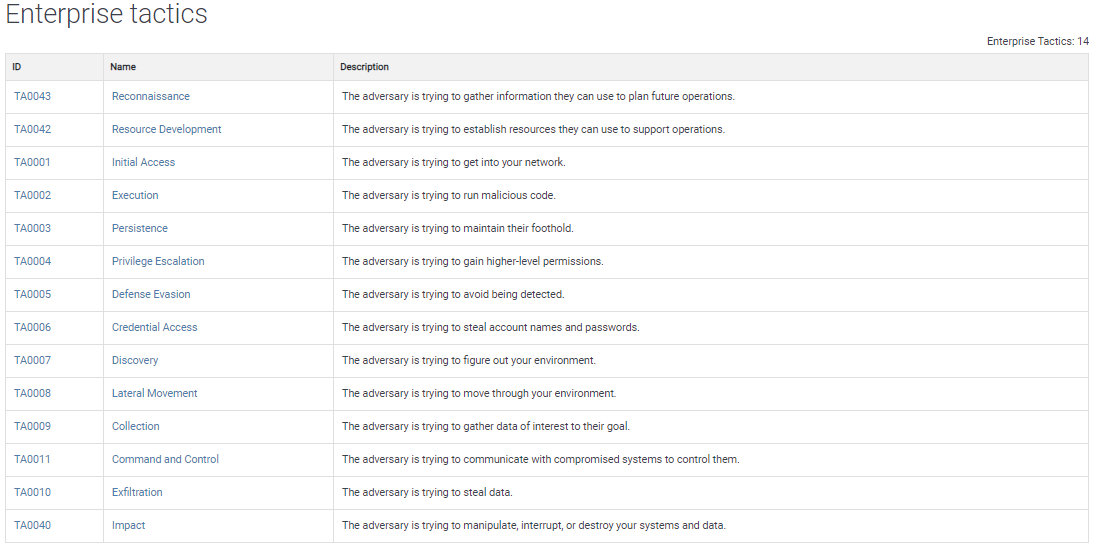The width and height of the screenshot is (1103, 550).
Task: Click the Command and Control link
Action: coord(165,460)
